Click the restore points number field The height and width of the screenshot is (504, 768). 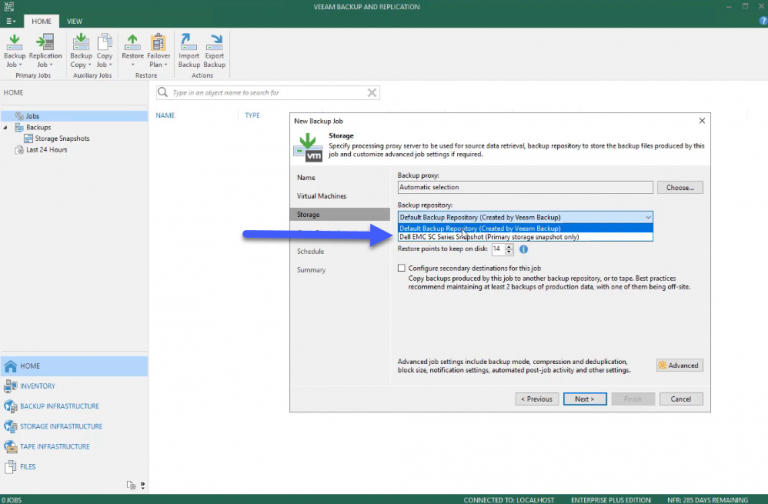pos(498,249)
